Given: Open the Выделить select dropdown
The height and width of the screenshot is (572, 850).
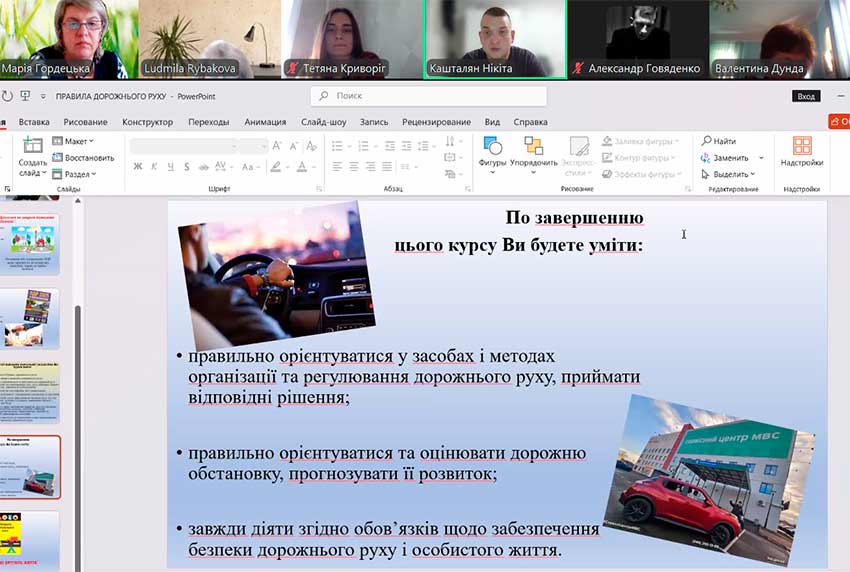Looking at the screenshot, I should (730, 174).
